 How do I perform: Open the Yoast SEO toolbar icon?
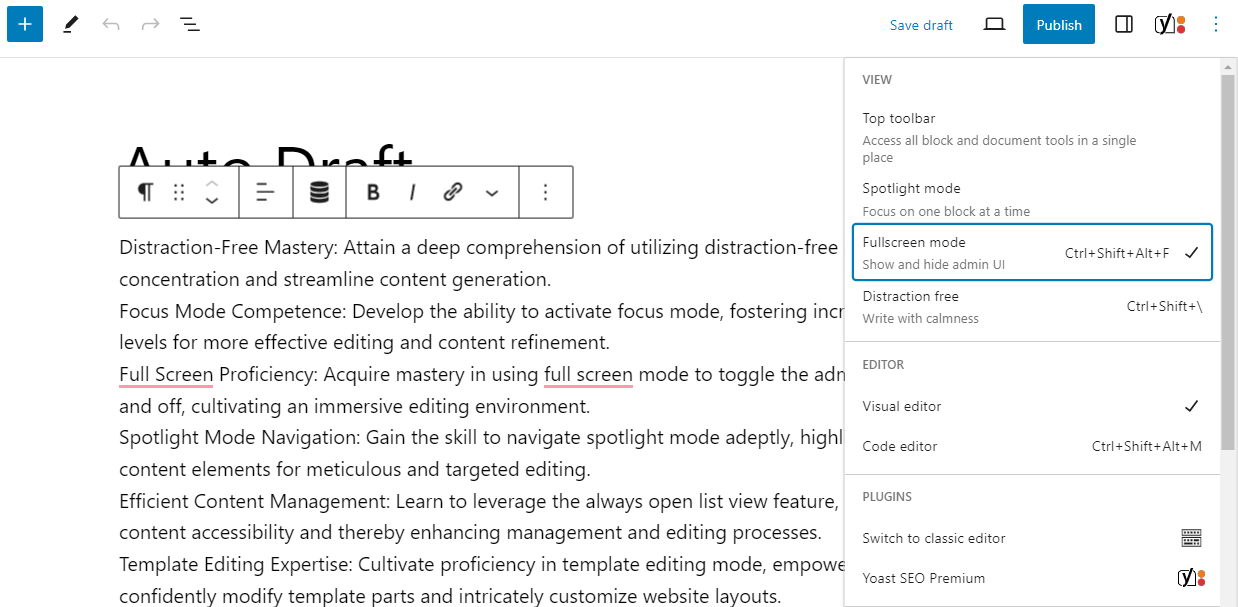[1169, 24]
